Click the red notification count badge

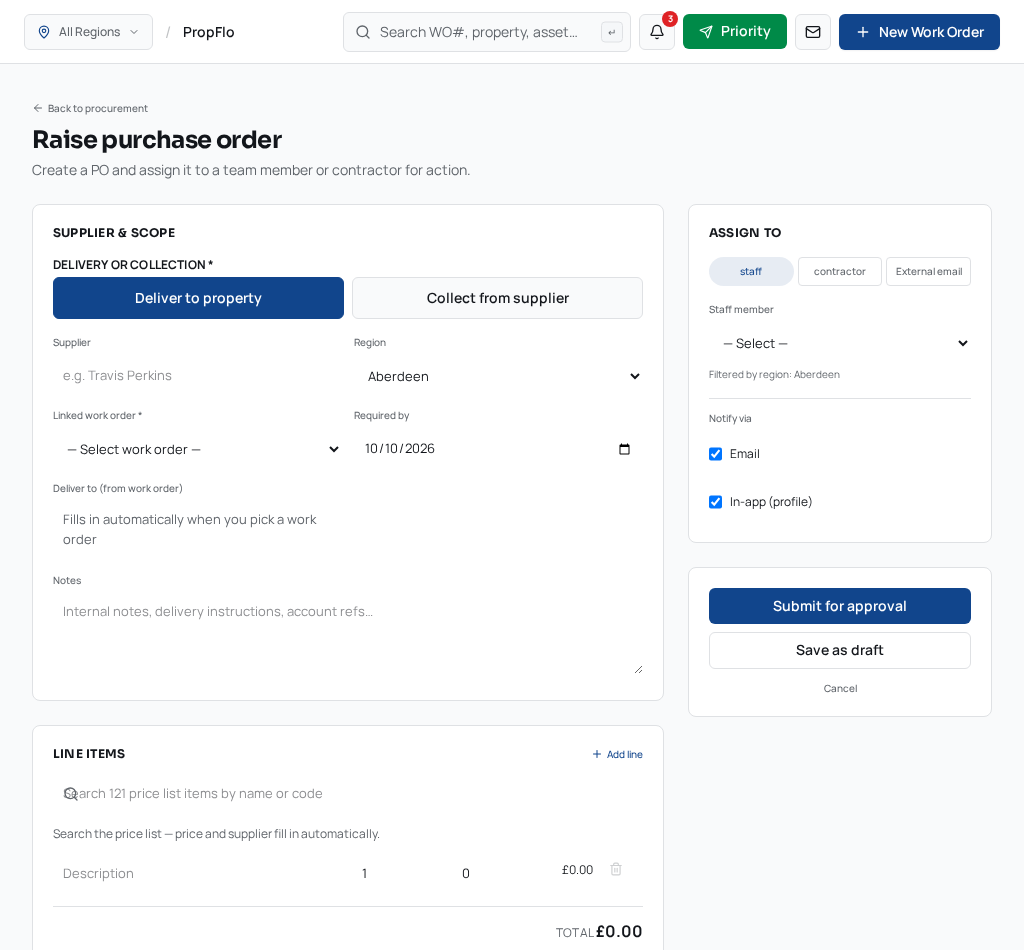(x=669, y=19)
